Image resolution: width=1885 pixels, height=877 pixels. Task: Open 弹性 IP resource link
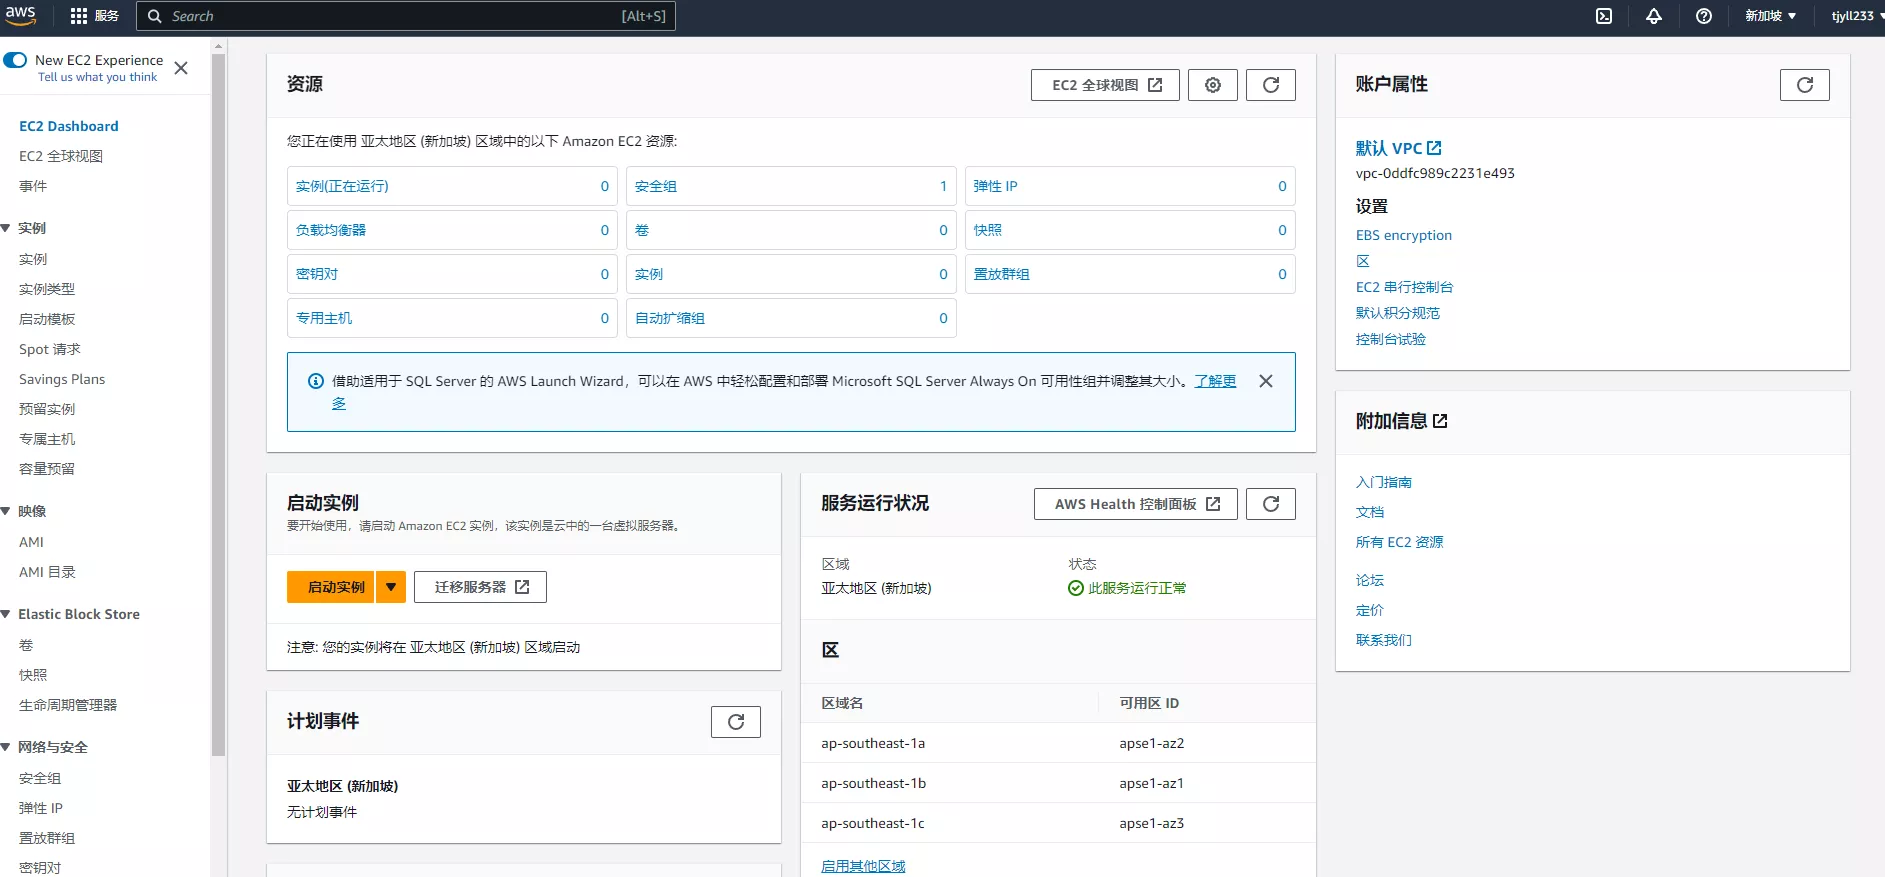(x=995, y=186)
